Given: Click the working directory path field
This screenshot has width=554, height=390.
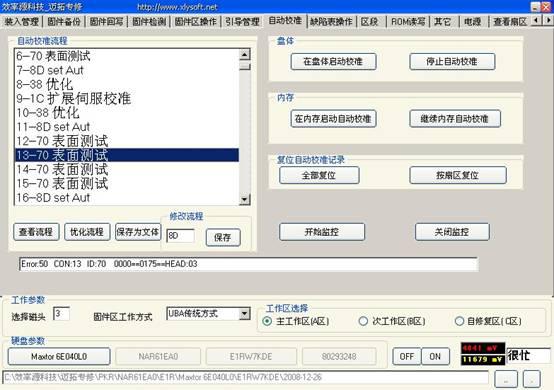Looking at the screenshot, I should point(246,377).
